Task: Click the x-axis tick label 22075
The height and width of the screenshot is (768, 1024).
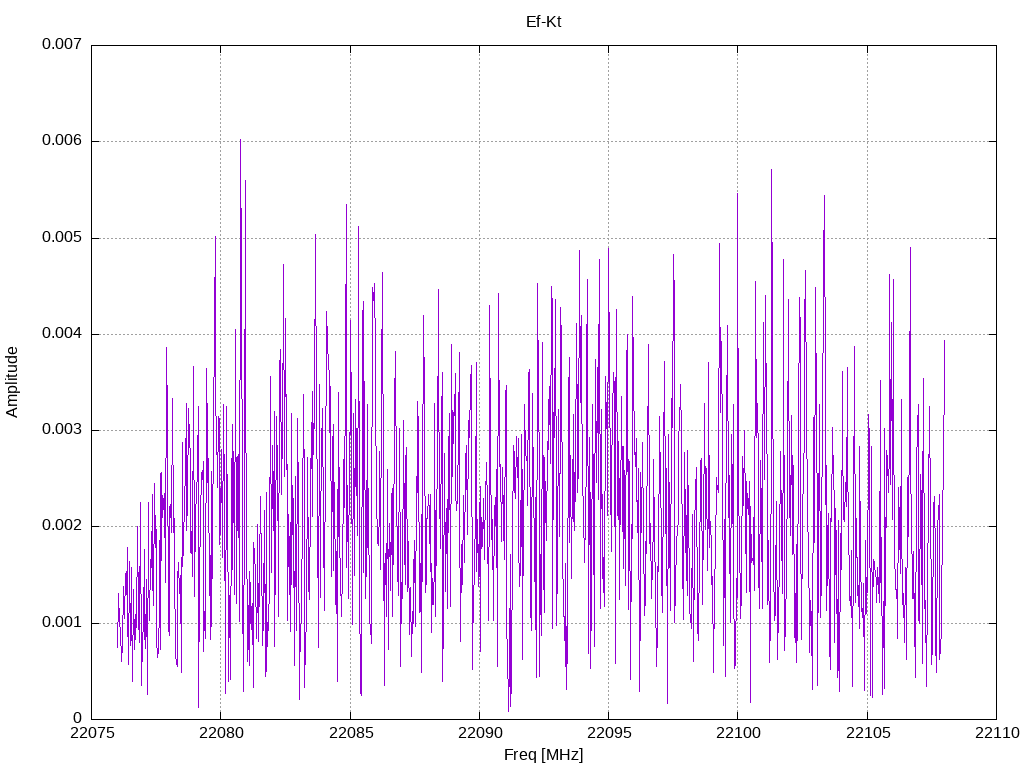Action: [92, 733]
